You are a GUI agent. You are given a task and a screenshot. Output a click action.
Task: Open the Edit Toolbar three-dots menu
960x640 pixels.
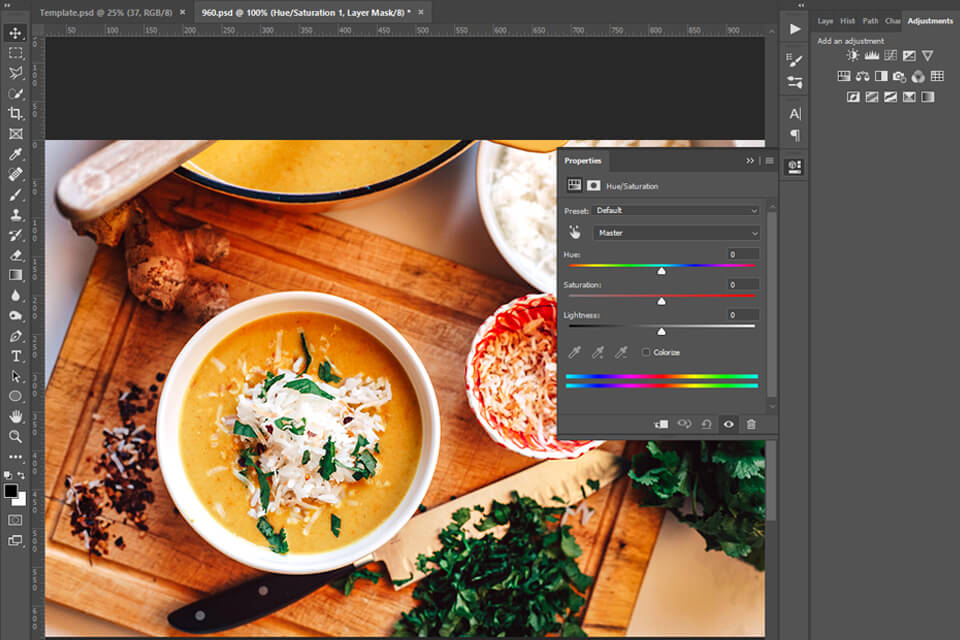click(x=15, y=457)
